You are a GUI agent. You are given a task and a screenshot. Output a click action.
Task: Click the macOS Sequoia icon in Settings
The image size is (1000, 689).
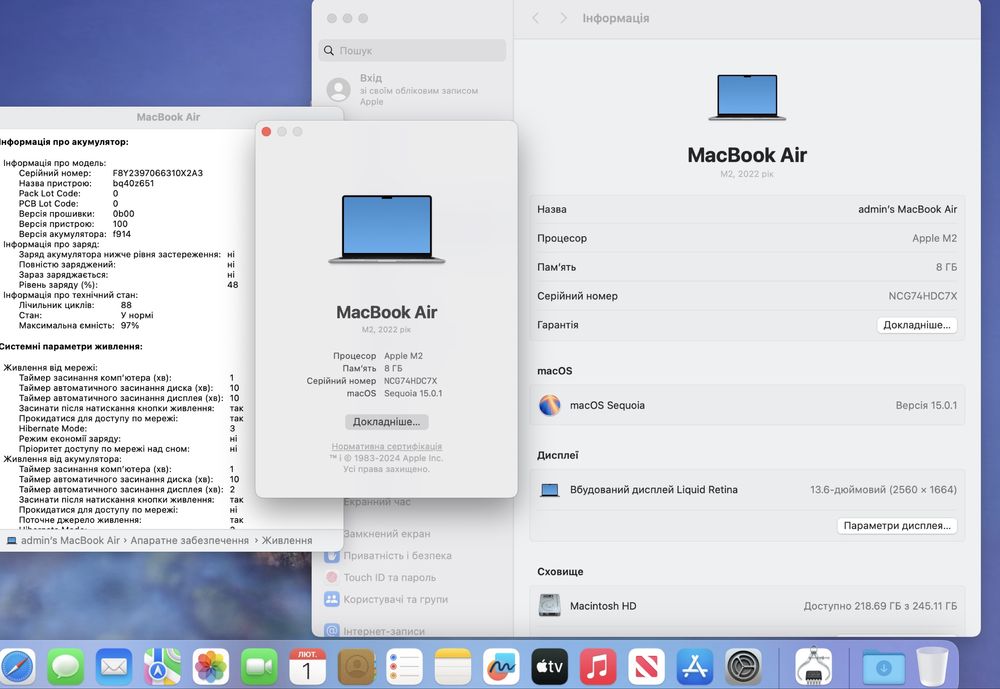click(x=550, y=405)
